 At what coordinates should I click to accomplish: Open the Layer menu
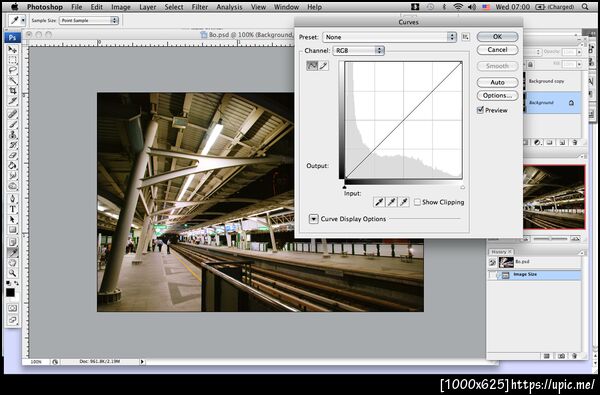pos(147,7)
